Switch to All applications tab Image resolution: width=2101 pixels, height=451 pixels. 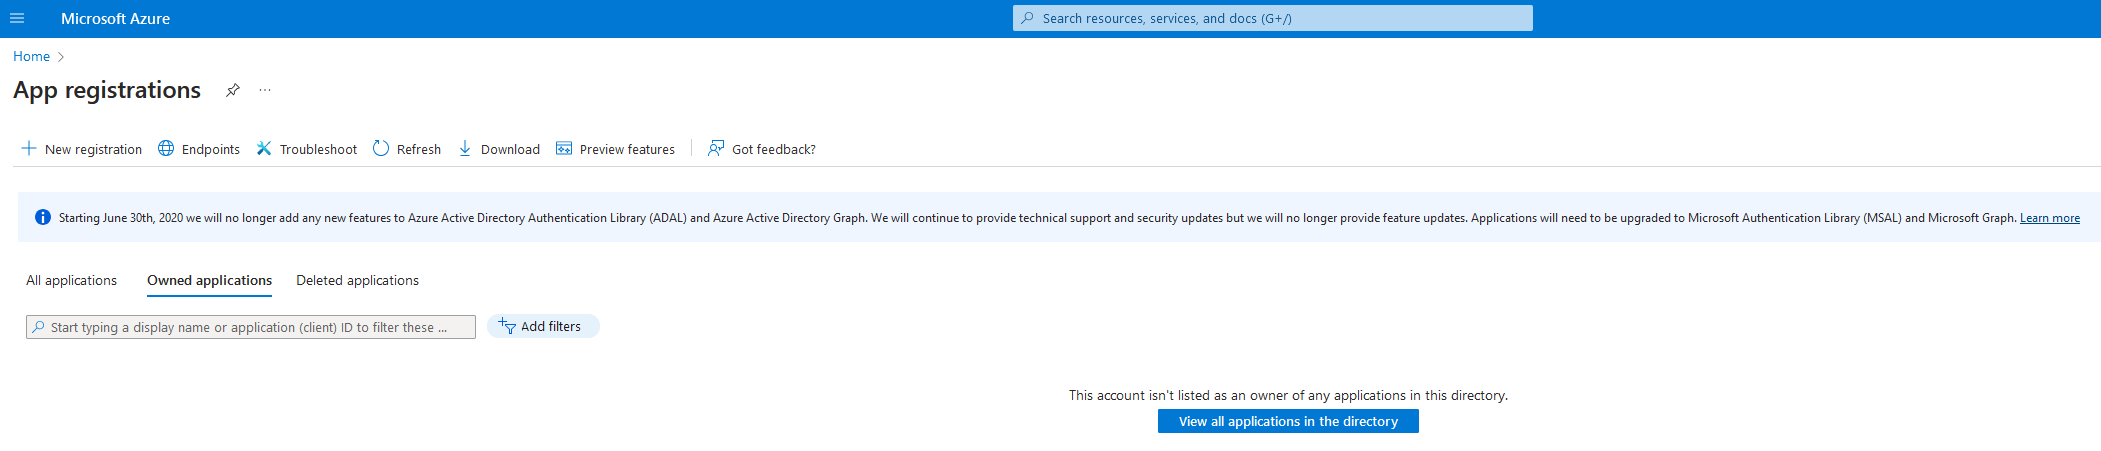pyautogui.click(x=72, y=280)
